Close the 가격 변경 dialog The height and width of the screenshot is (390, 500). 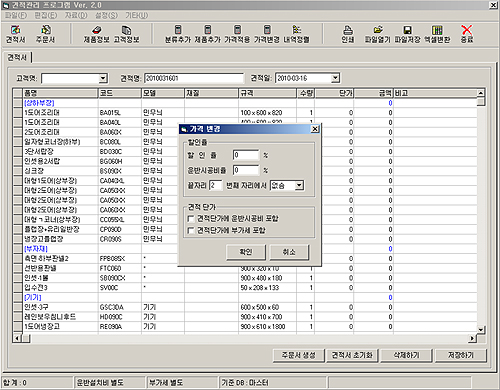point(315,129)
